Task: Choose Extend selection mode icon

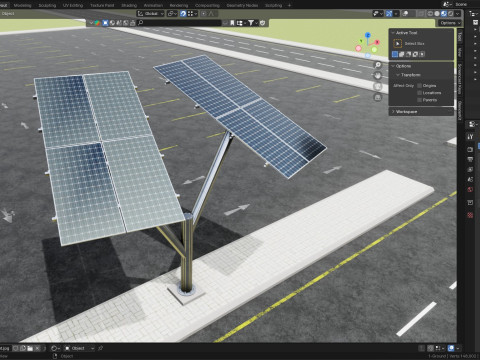Action: (402, 54)
